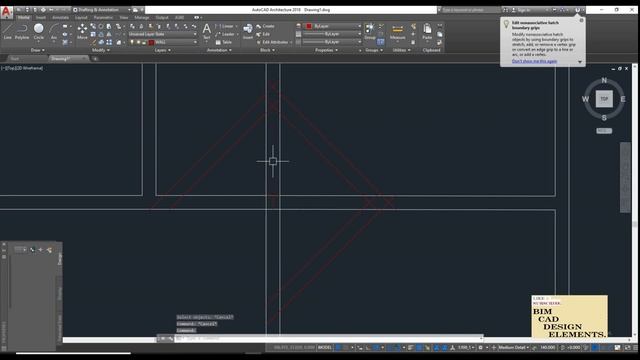This screenshot has height=360, width=640.
Task: Click 'Don't show me this again' link
Action: [534, 61]
